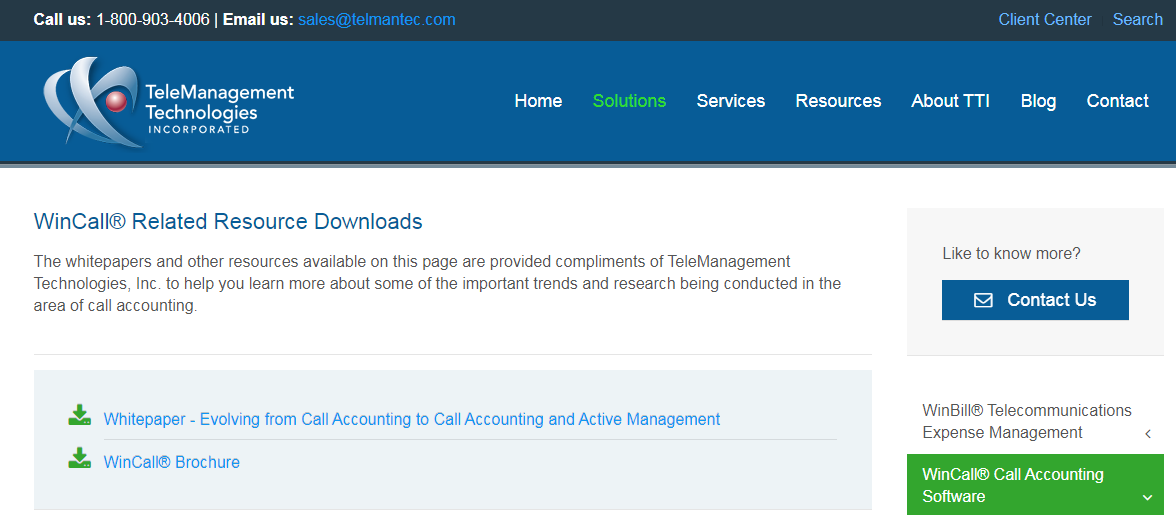
Task: Open the Solutions menu item
Action: tap(629, 101)
